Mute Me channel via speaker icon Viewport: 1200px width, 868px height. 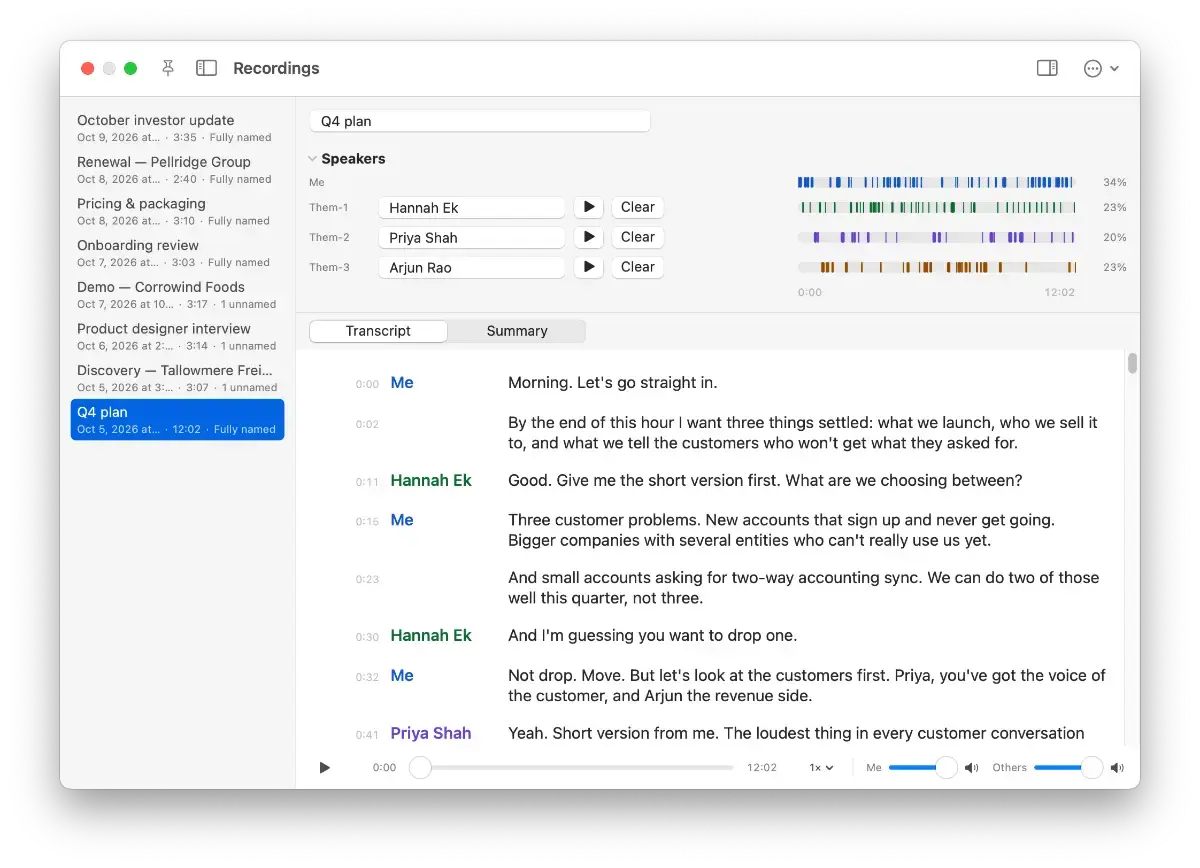tap(971, 768)
